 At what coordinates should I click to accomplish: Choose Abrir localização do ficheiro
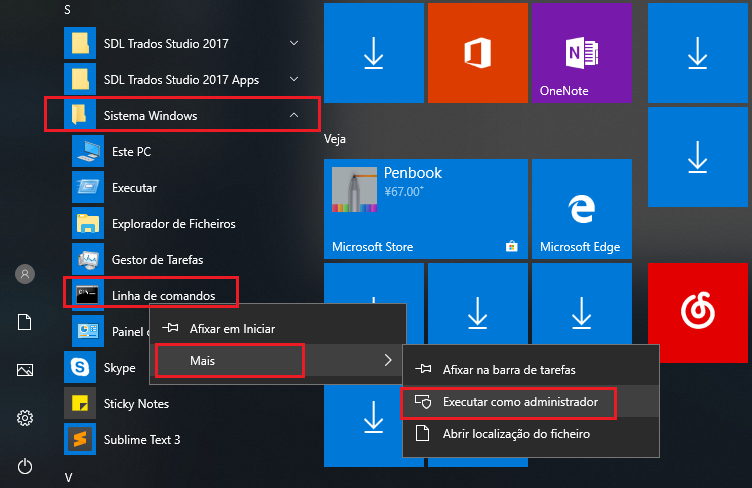pos(530,434)
